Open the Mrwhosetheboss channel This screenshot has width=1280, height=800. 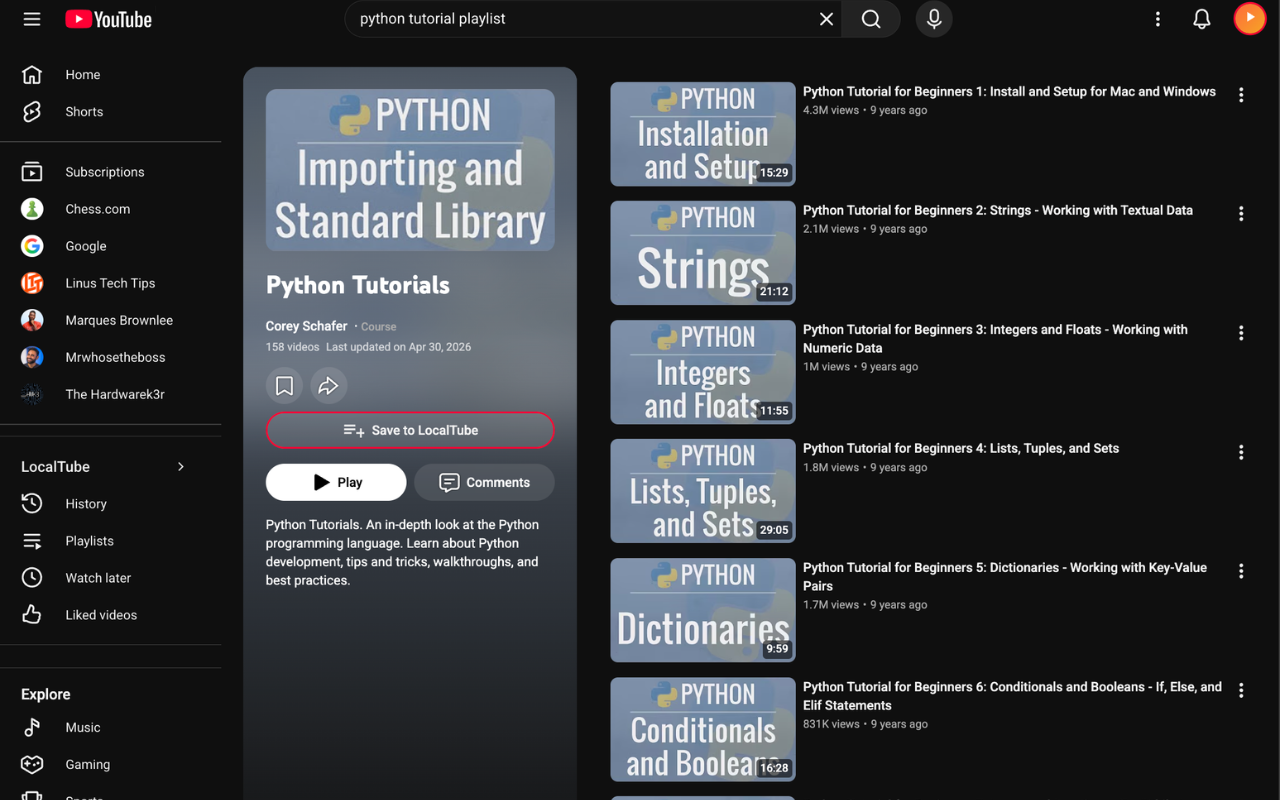(x=110, y=357)
